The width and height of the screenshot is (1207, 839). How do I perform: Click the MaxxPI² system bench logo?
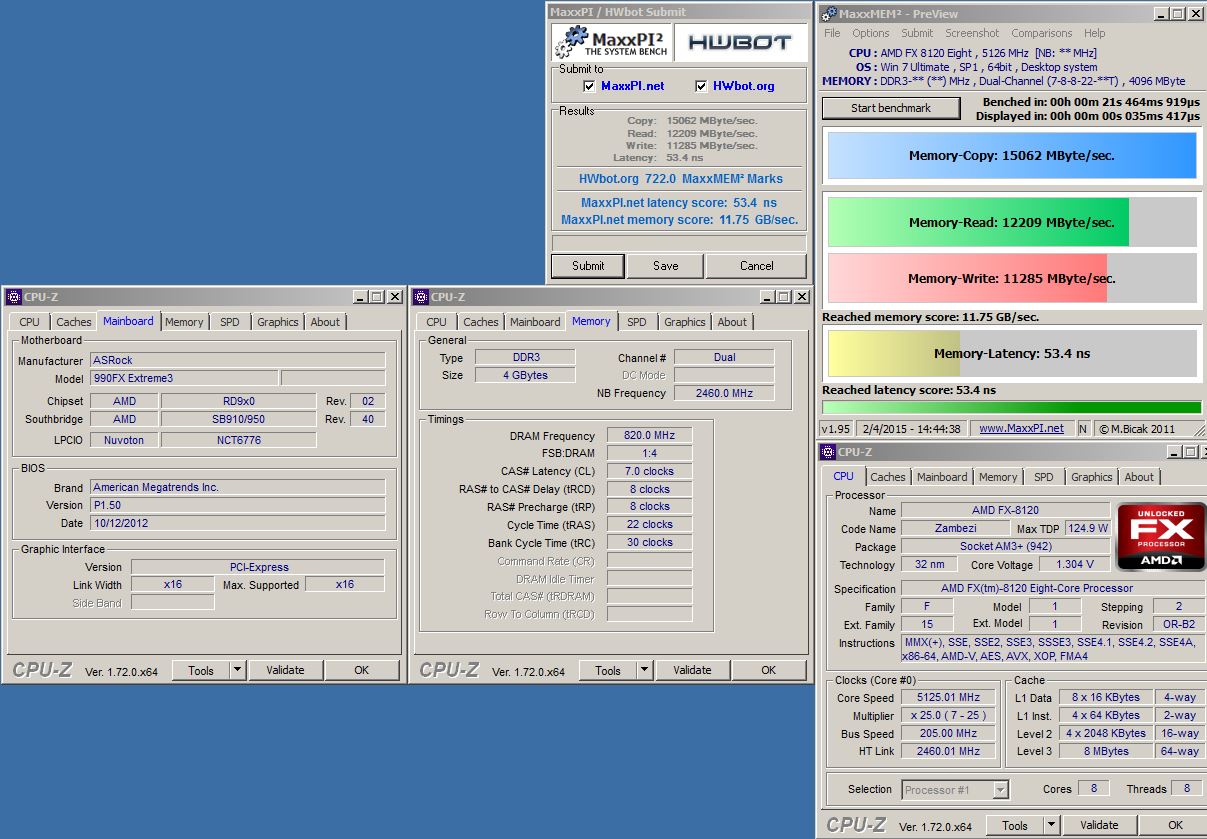coord(612,42)
